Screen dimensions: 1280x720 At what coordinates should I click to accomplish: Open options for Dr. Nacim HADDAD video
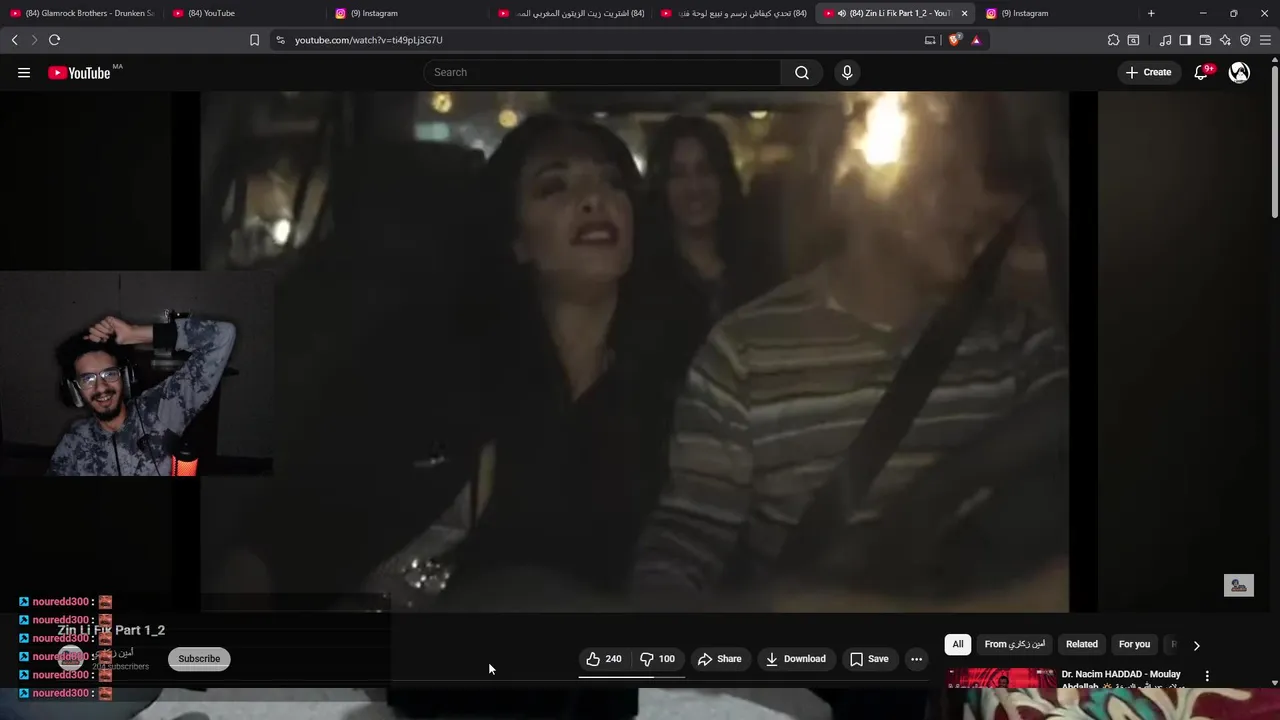(x=1207, y=676)
